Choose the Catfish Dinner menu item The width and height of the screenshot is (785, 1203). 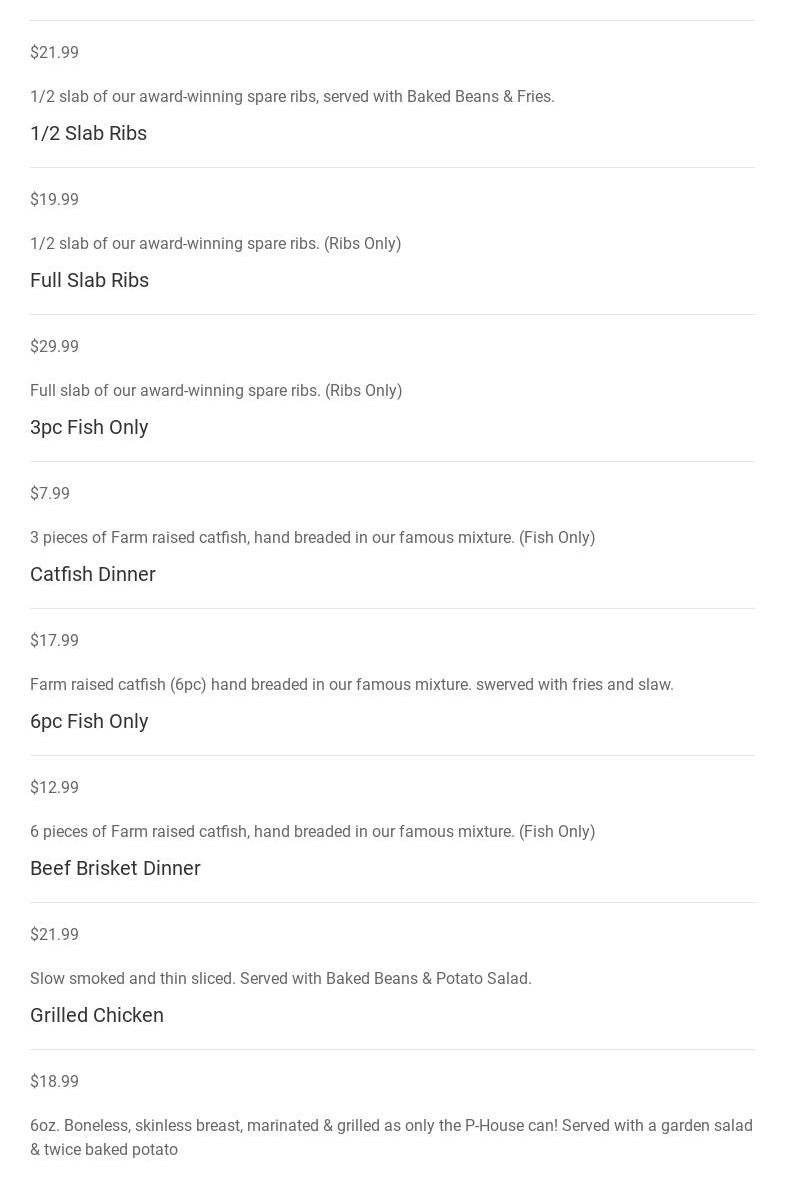93,574
